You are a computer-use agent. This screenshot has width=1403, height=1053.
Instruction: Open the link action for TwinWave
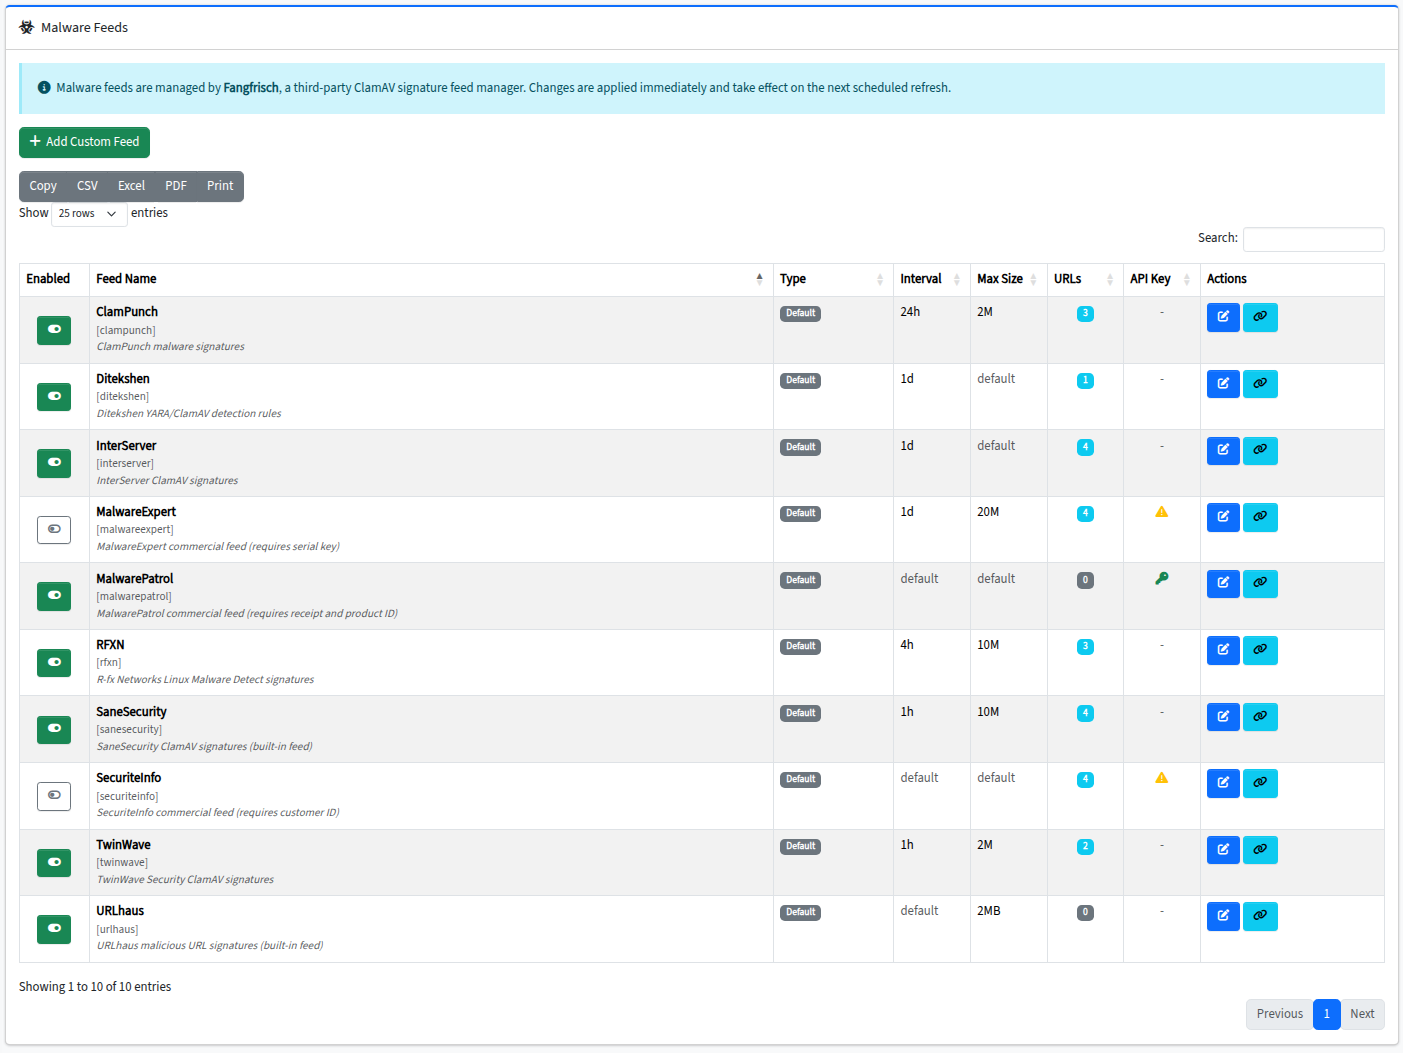pos(1260,850)
